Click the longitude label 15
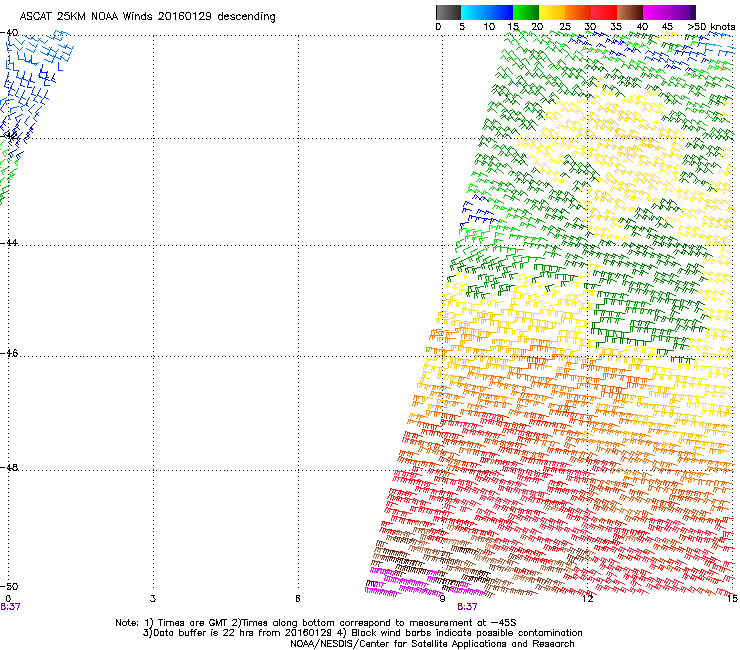Viewport: 740px width, 650px height. [x=732, y=599]
